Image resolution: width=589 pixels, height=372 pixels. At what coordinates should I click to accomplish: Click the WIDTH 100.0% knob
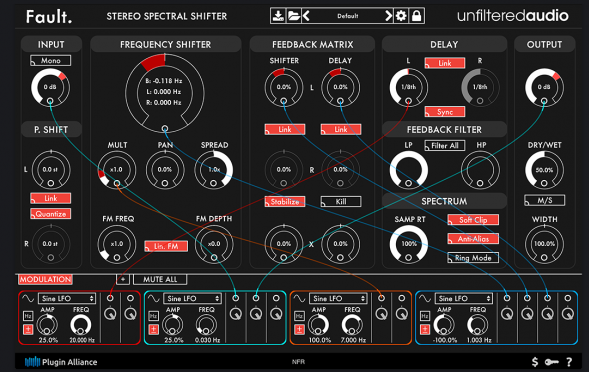pyautogui.click(x=544, y=244)
